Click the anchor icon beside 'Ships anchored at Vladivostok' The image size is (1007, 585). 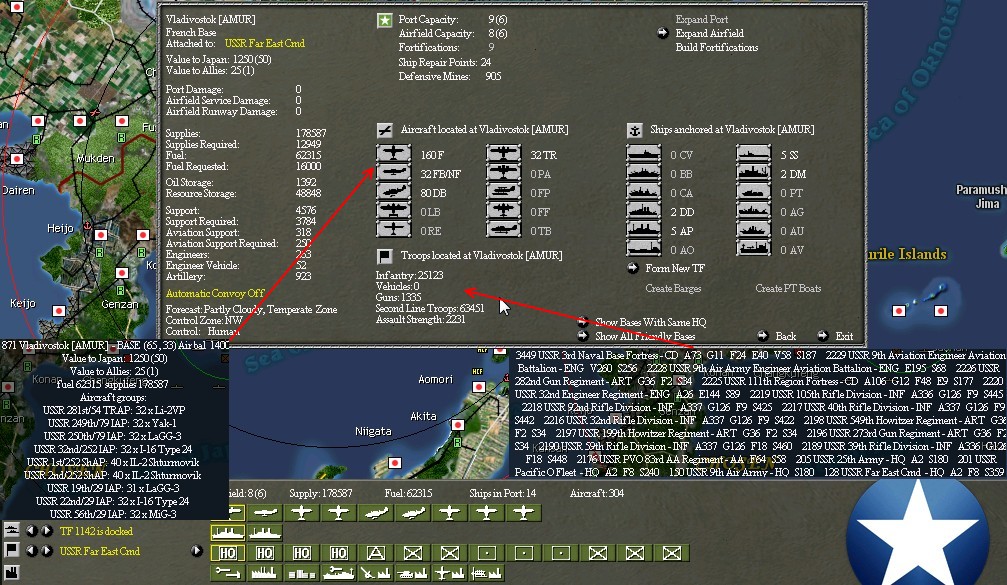pos(635,130)
